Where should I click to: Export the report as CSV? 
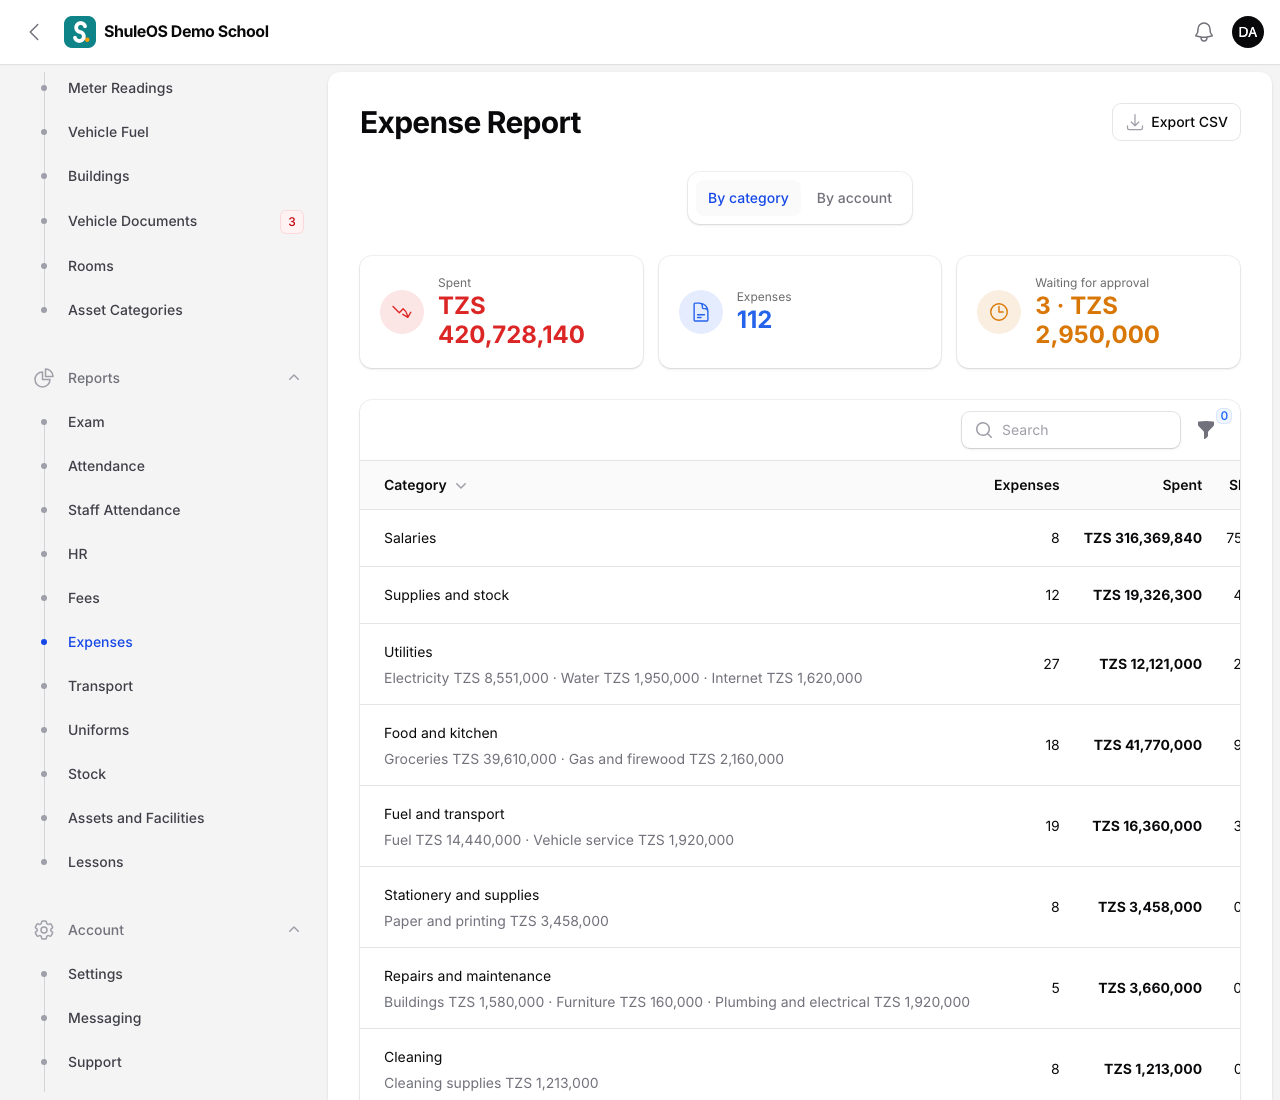1176,122
